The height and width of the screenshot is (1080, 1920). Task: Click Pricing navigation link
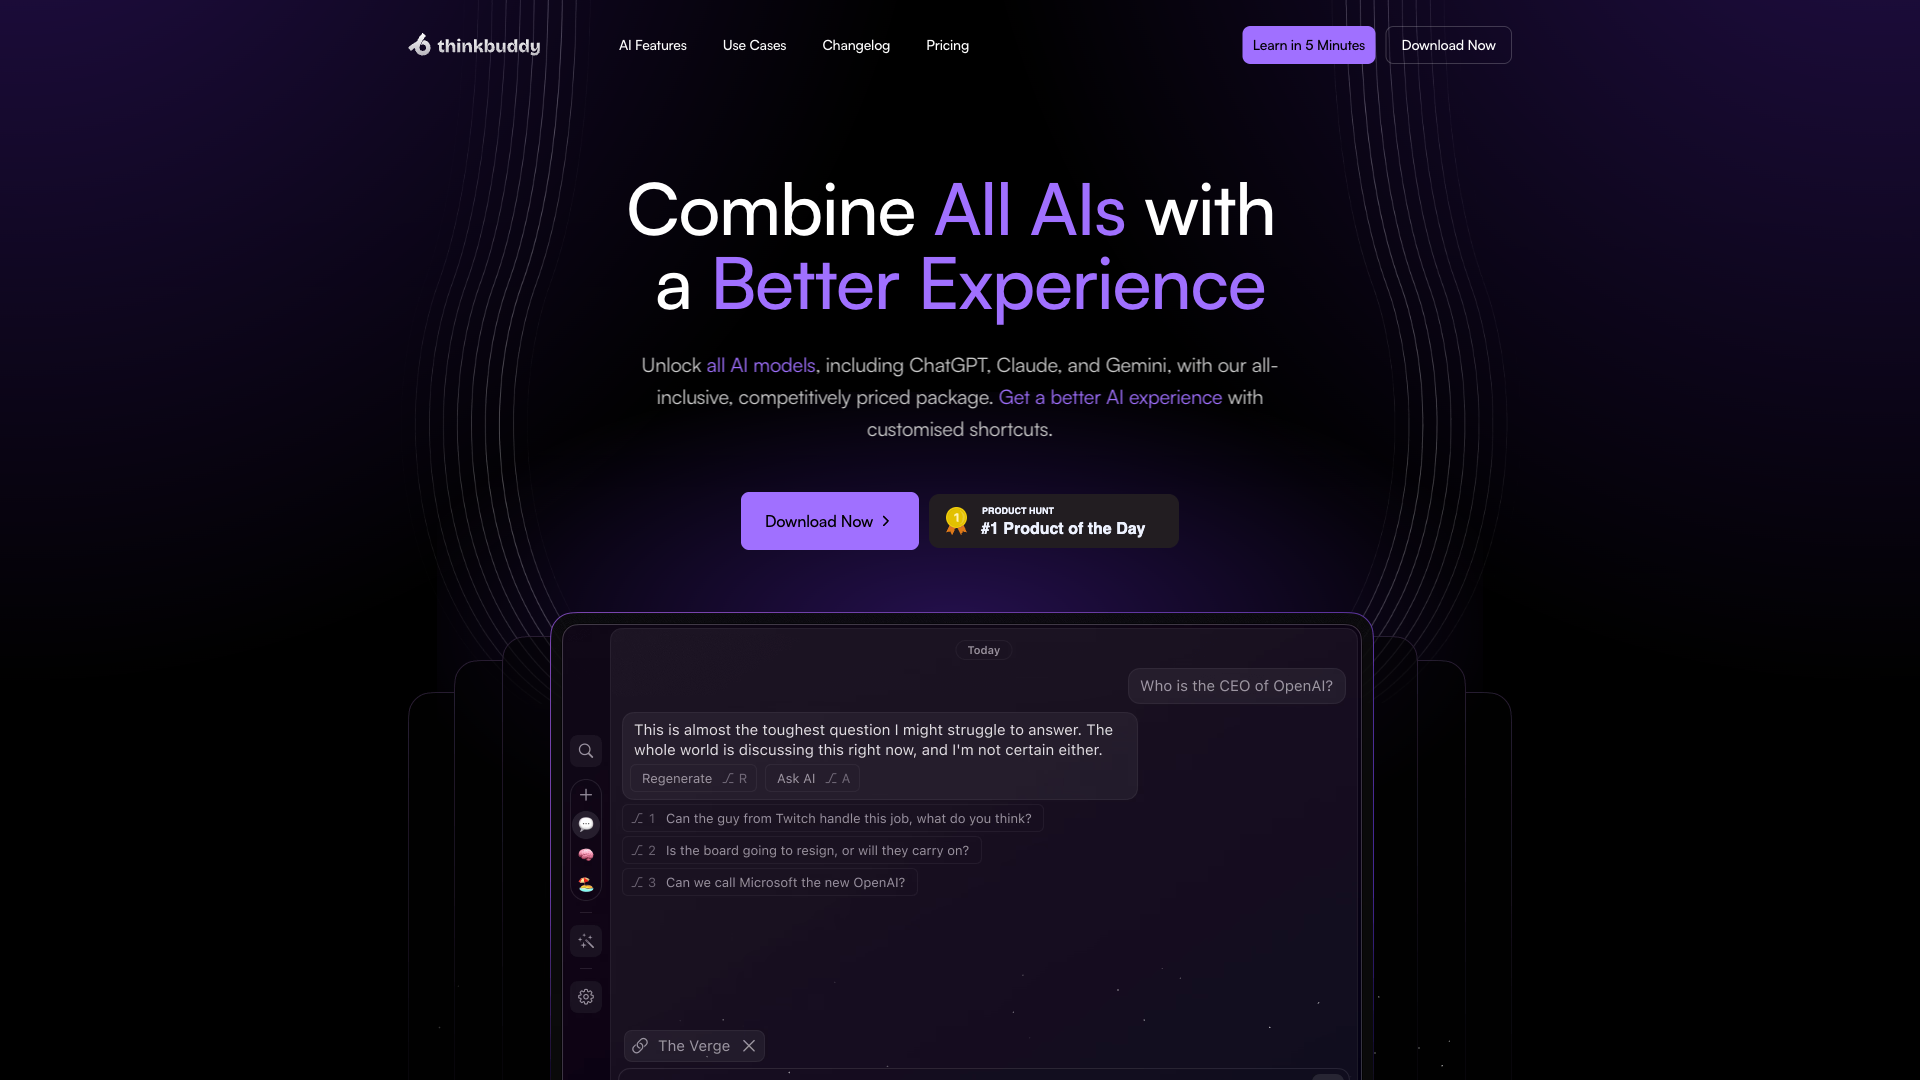(947, 45)
